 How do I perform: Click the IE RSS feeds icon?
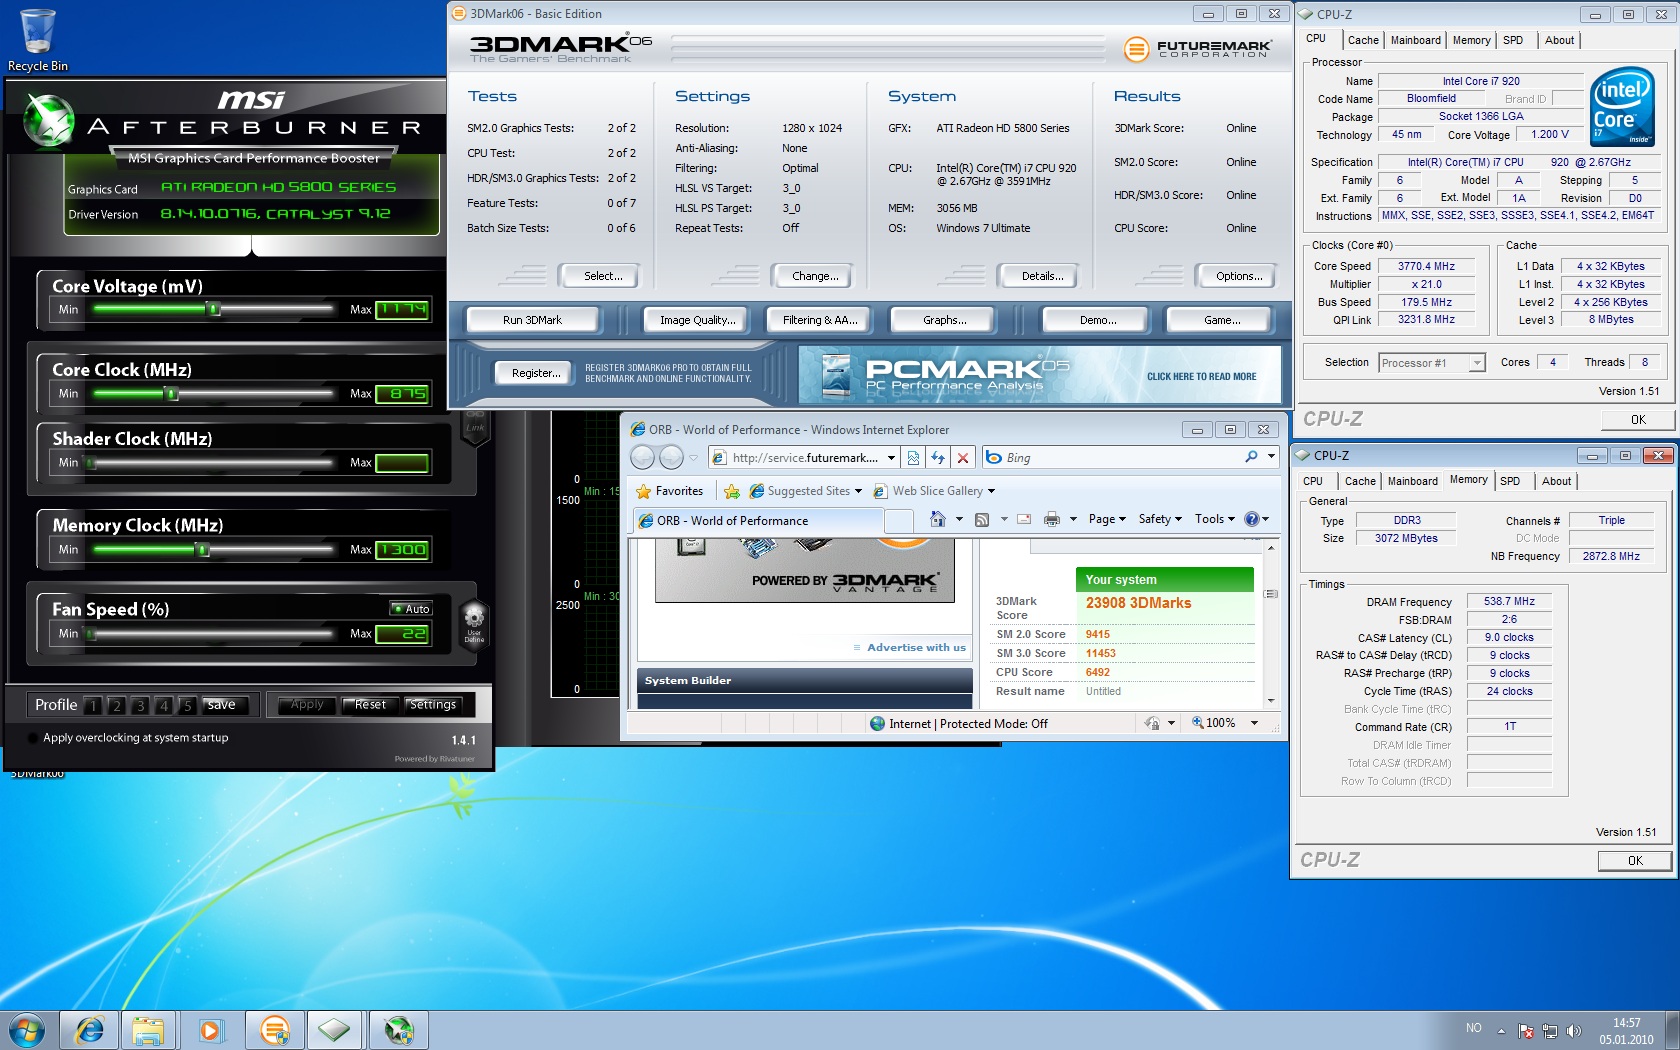coord(982,519)
